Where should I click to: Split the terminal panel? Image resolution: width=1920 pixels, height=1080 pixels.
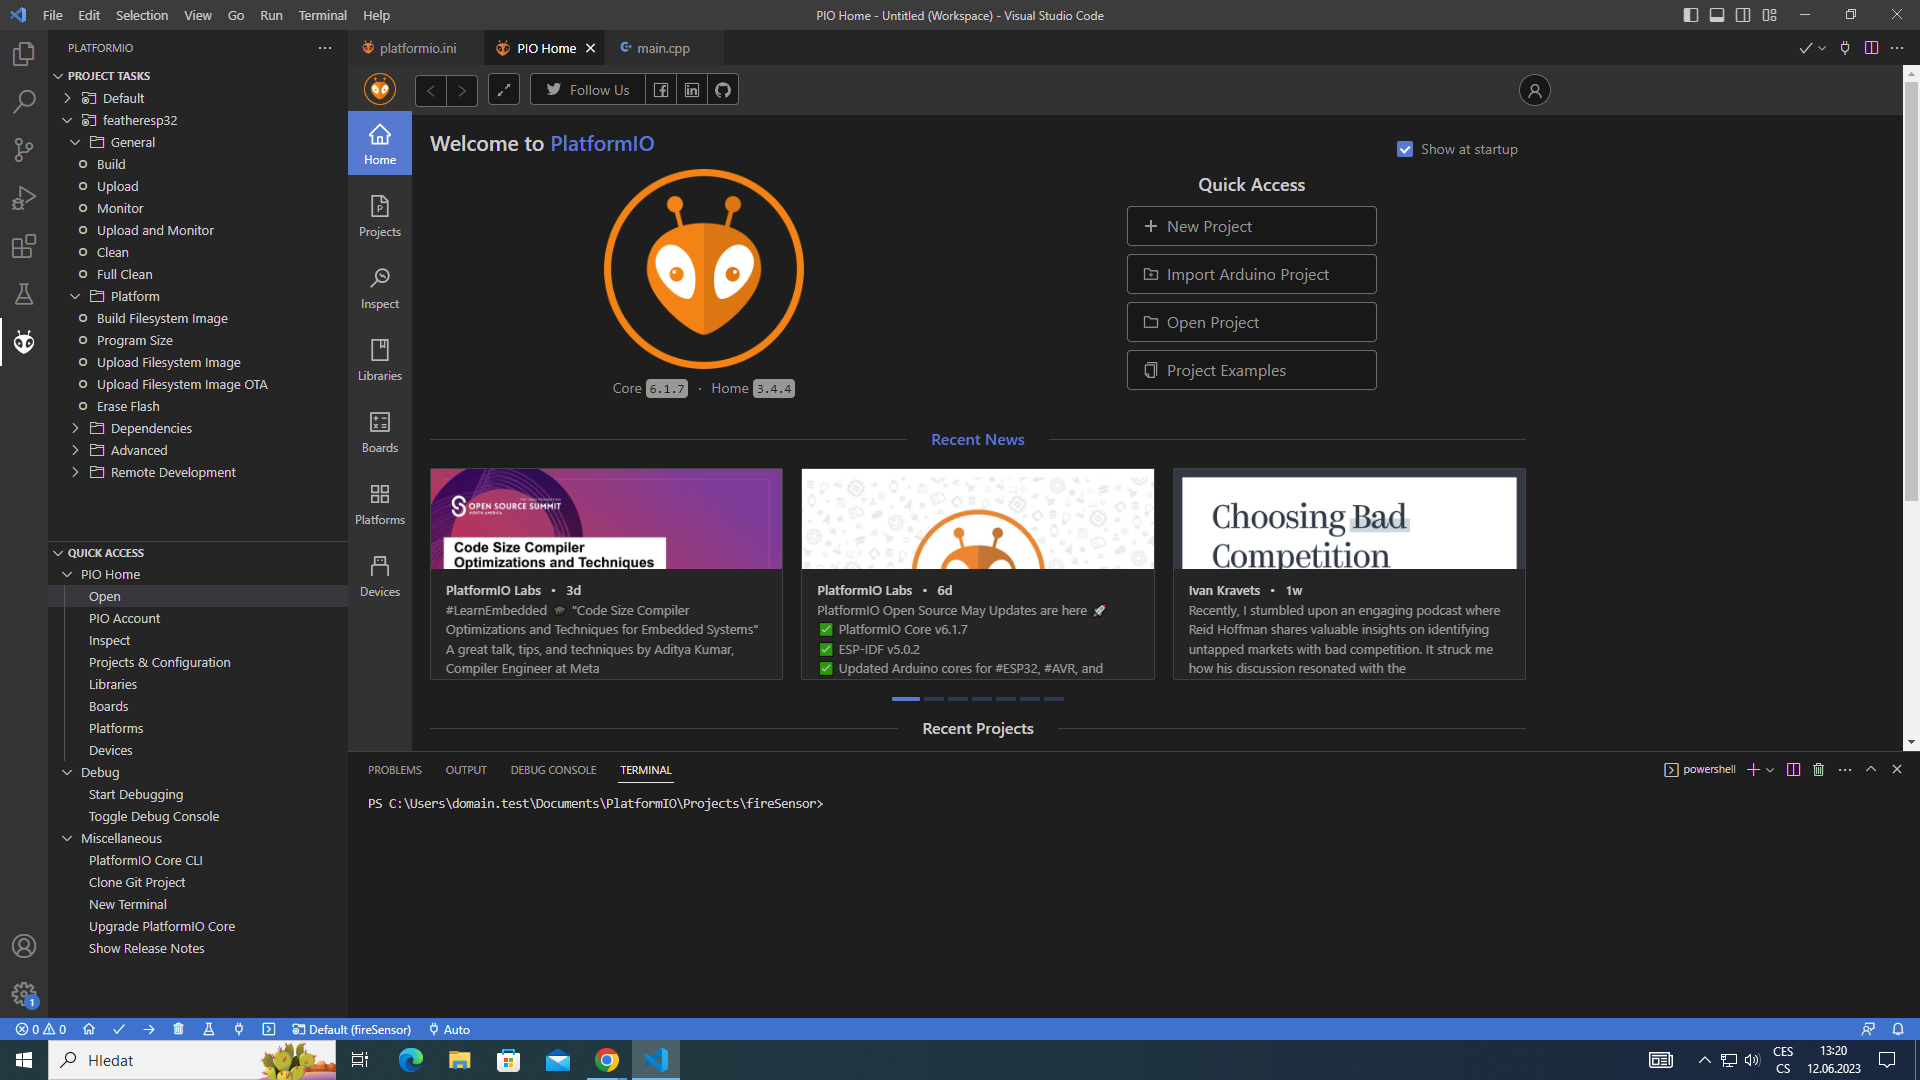pyautogui.click(x=1793, y=770)
